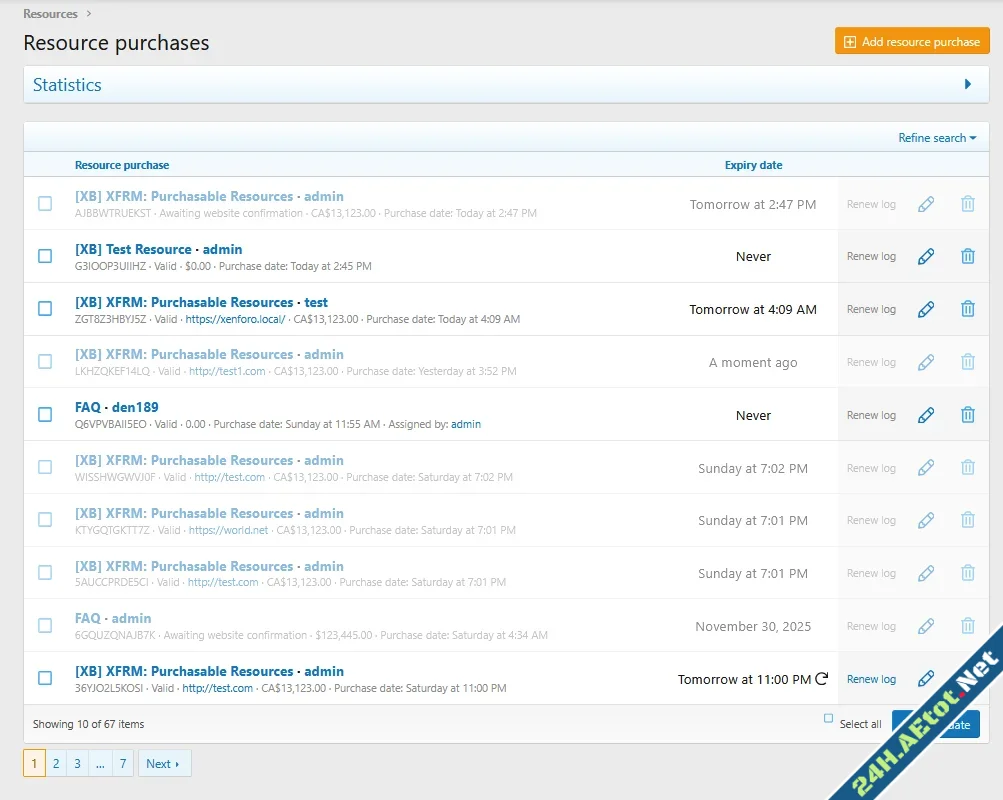The width and height of the screenshot is (1003, 800).
Task: Click the edit pencil for [XB] Test Resource
Action: tap(925, 255)
